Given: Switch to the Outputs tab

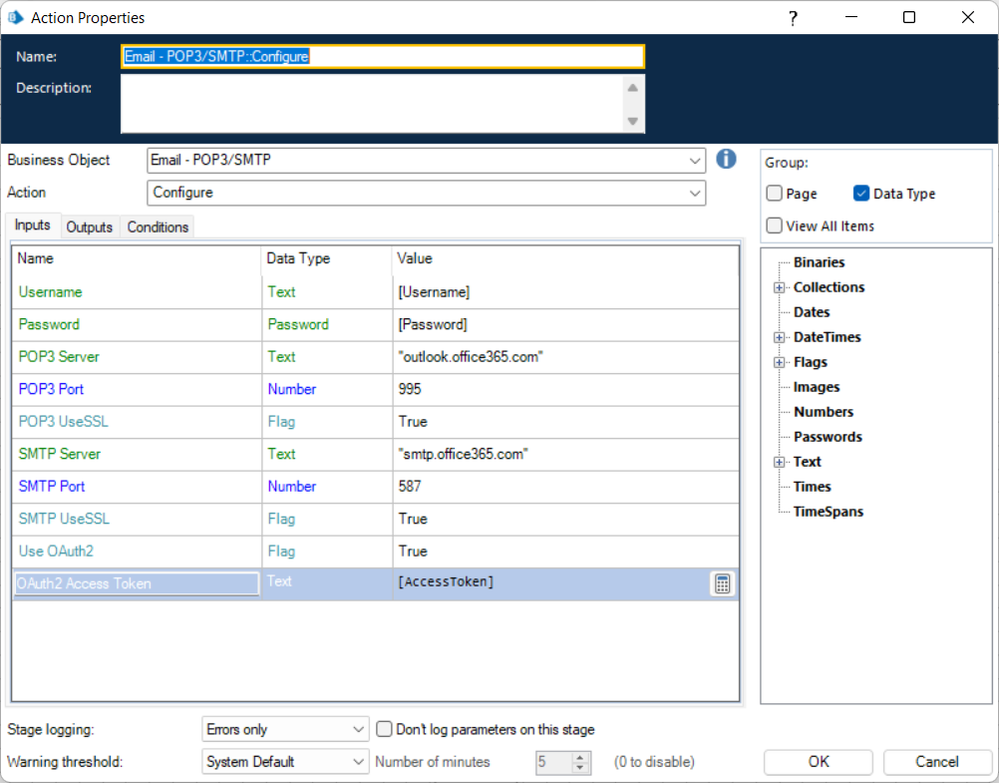Looking at the screenshot, I should [x=89, y=227].
